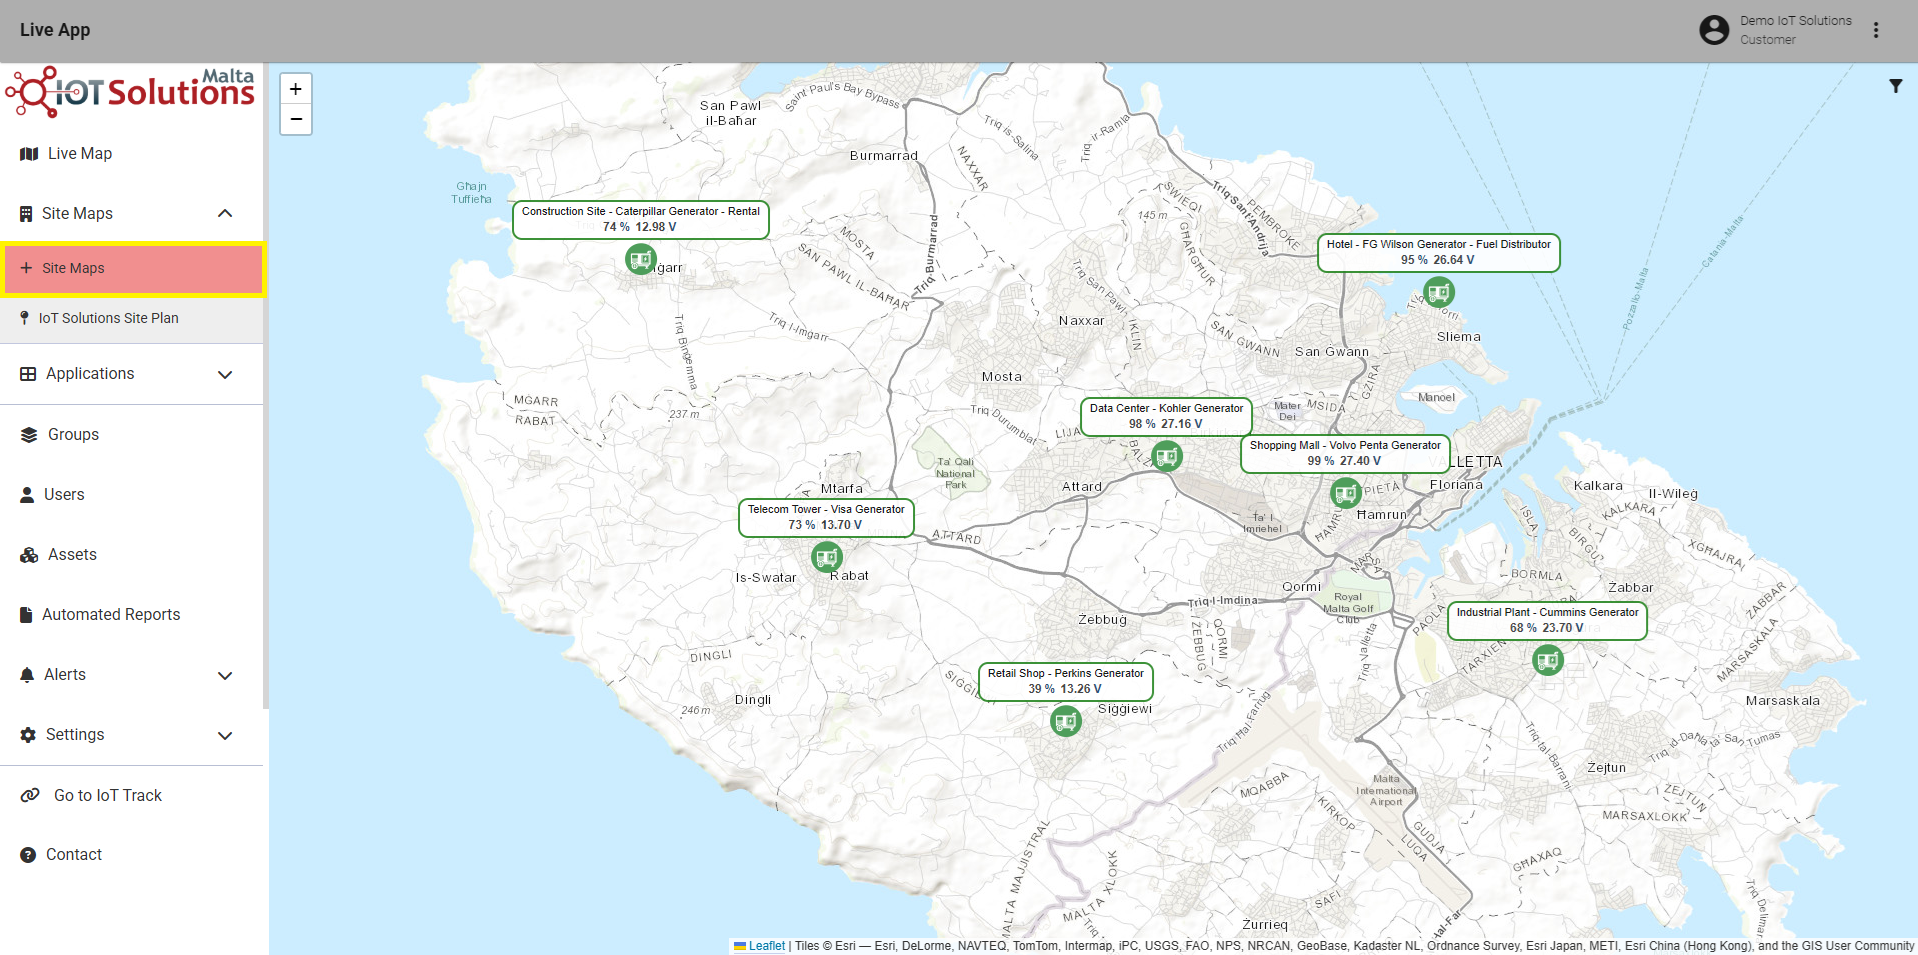Click the Applications grid icon

point(28,374)
